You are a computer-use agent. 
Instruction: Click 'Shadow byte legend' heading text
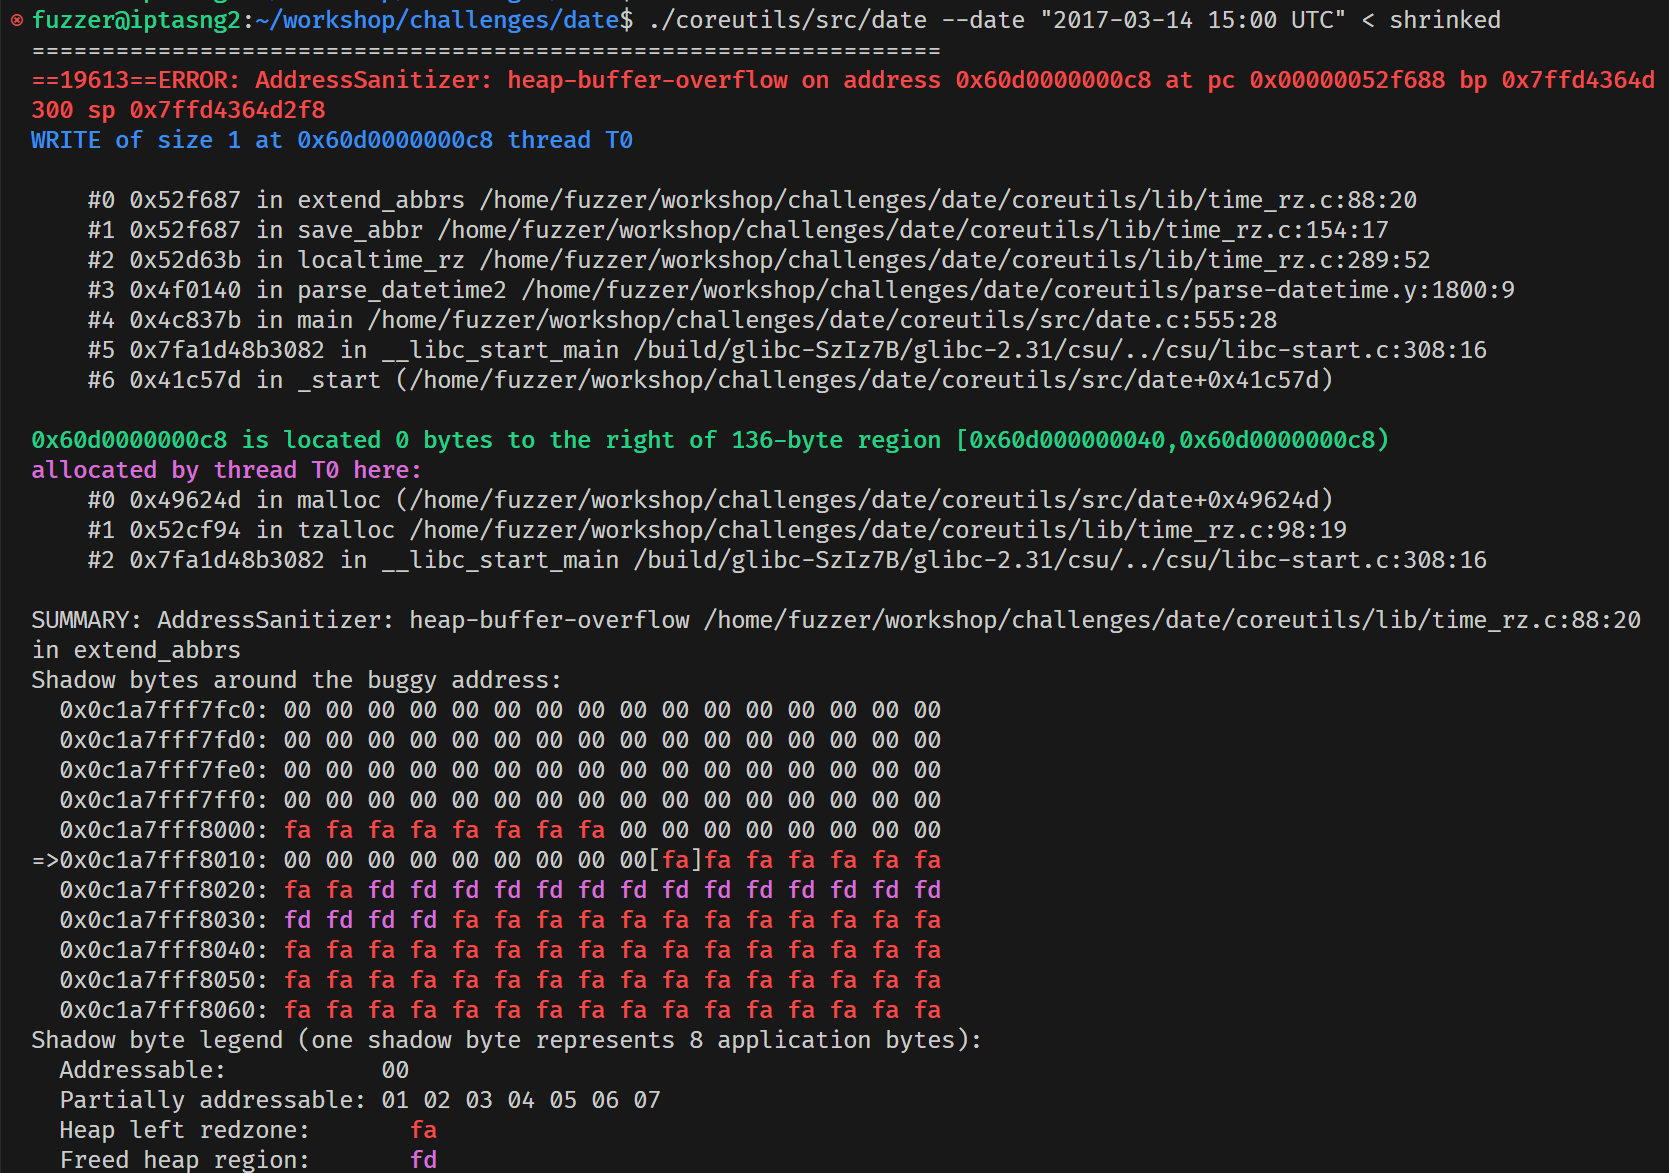coord(157,1040)
